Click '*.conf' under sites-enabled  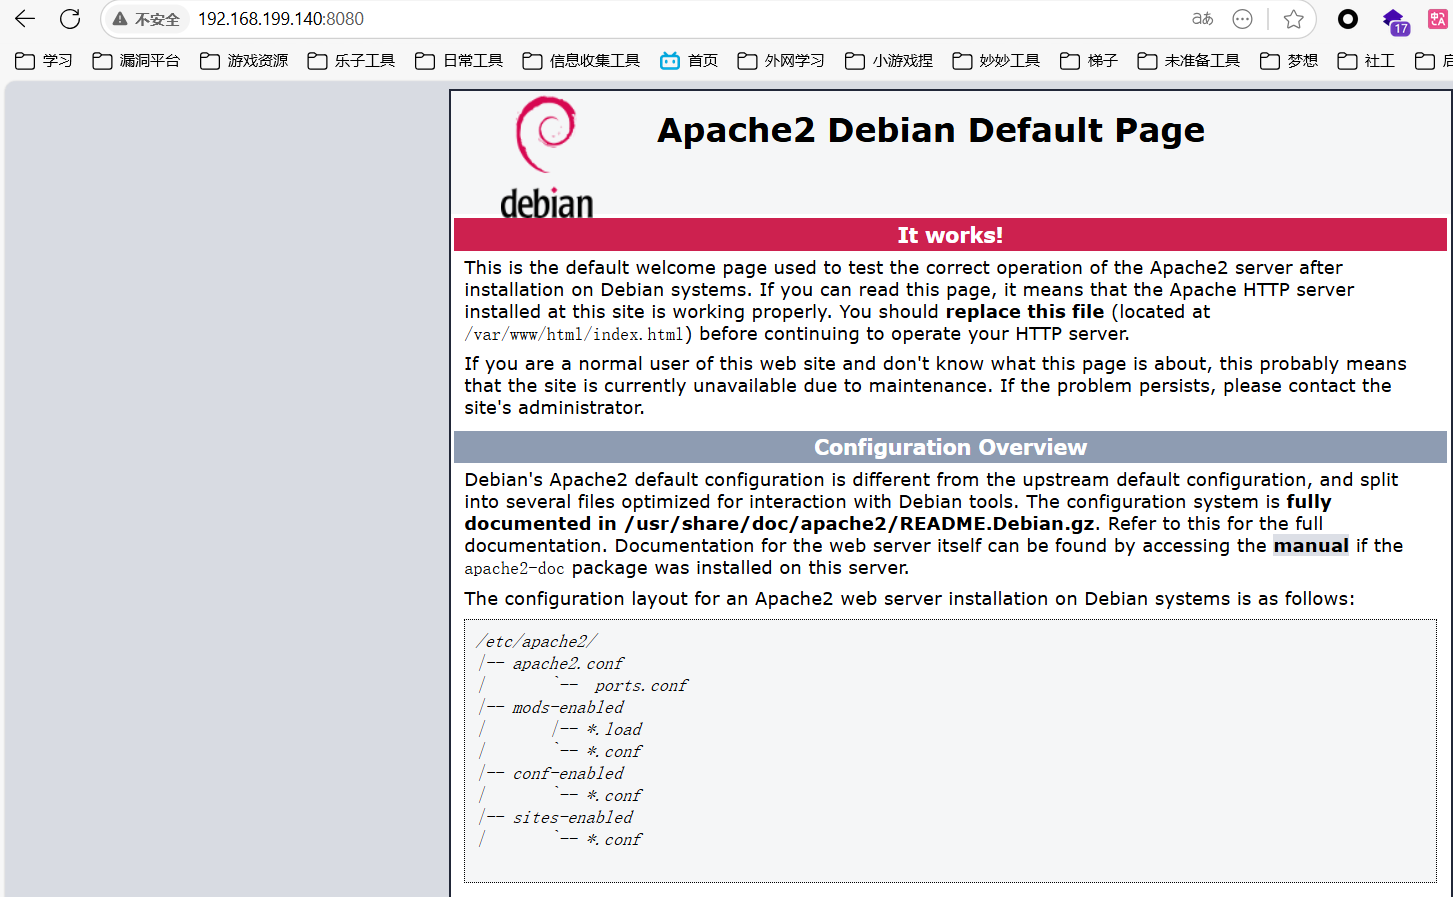coord(614,840)
